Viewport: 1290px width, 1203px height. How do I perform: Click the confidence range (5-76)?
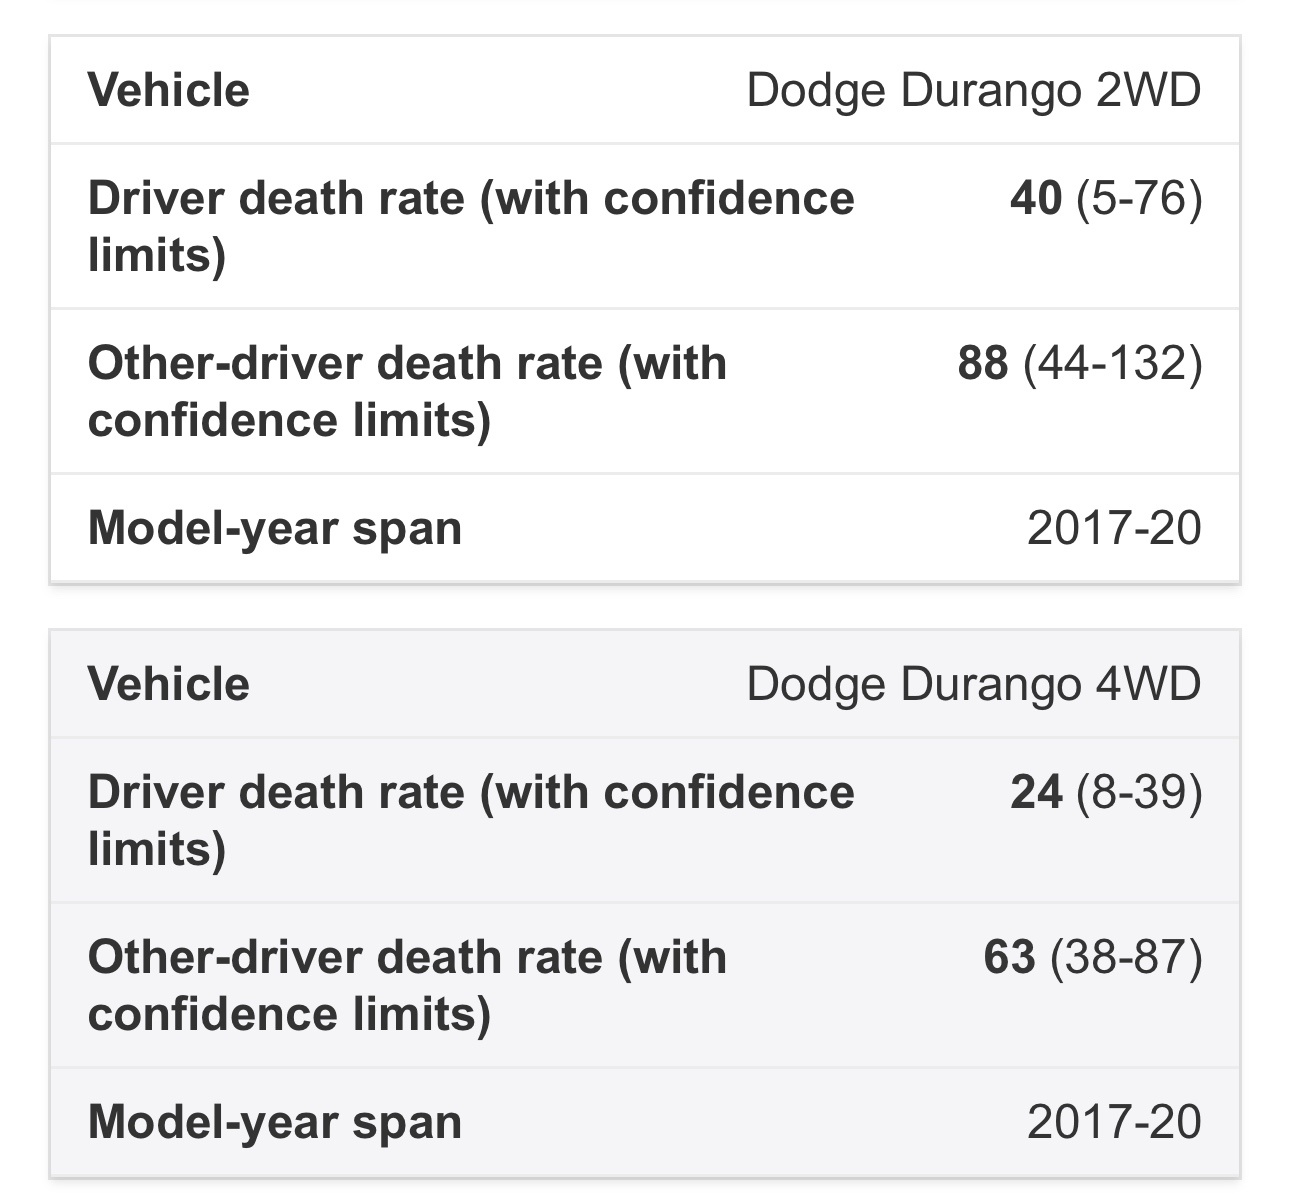point(1139,198)
